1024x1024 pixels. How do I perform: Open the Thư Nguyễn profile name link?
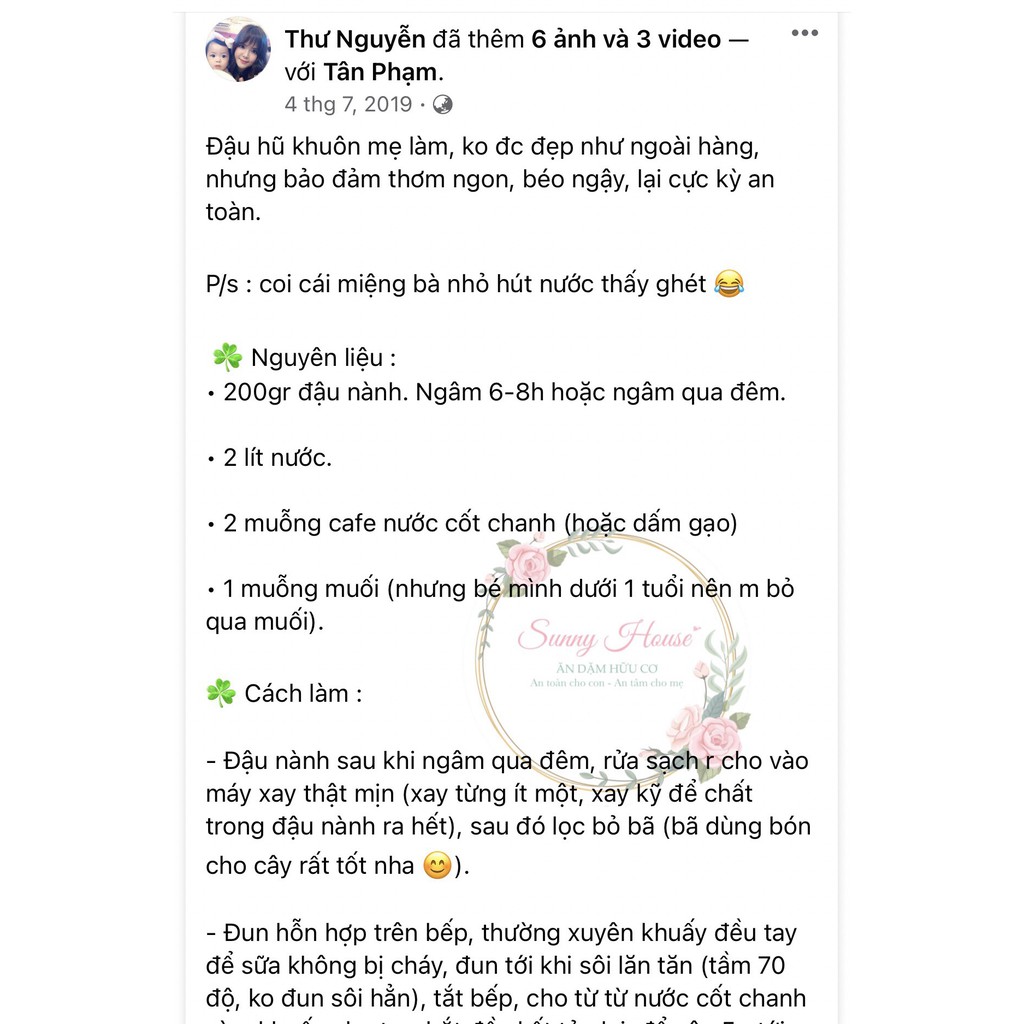coord(355,39)
